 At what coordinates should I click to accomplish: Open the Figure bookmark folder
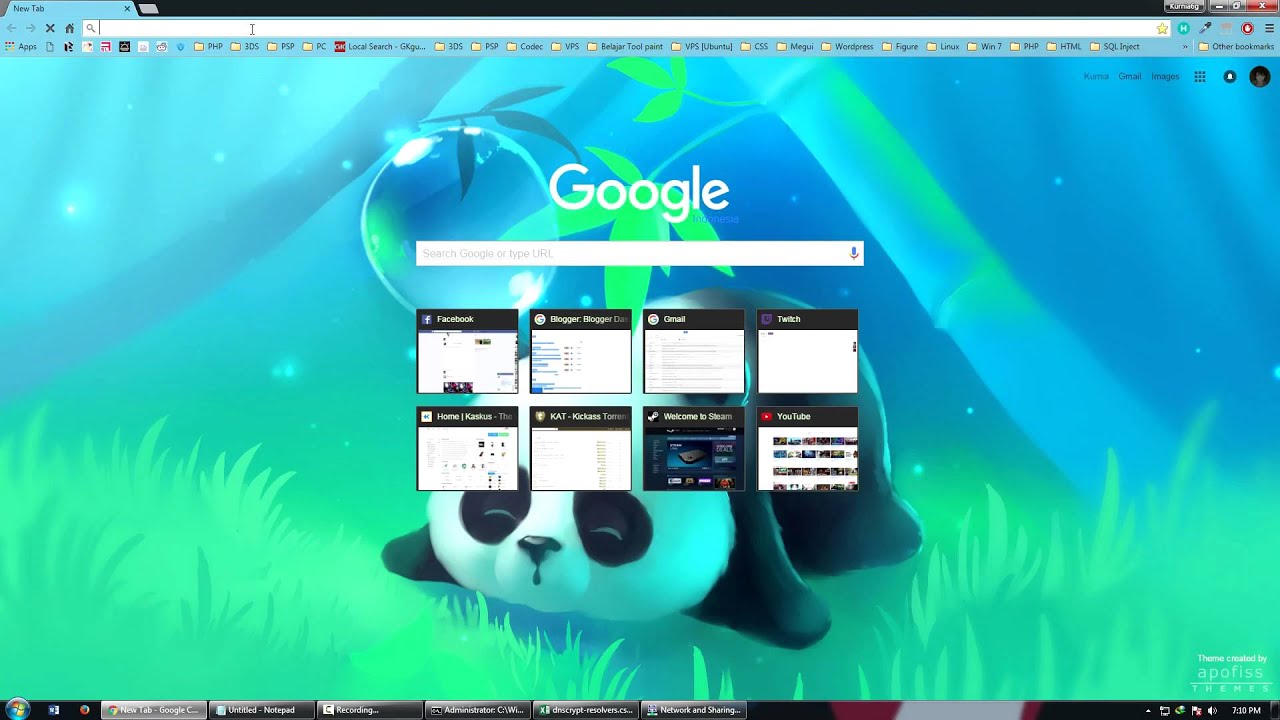(x=900, y=47)
